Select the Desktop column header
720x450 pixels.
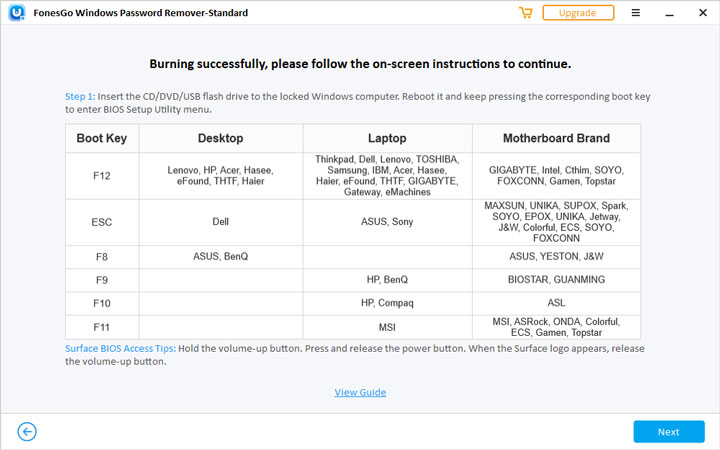click(220, 138)
